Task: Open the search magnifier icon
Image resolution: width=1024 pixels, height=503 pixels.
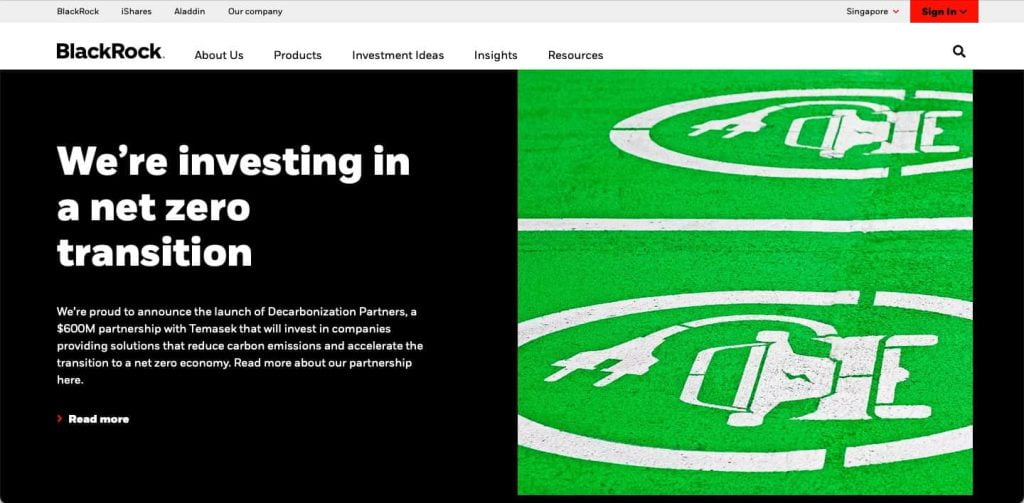Action: (x=959, y=52)
